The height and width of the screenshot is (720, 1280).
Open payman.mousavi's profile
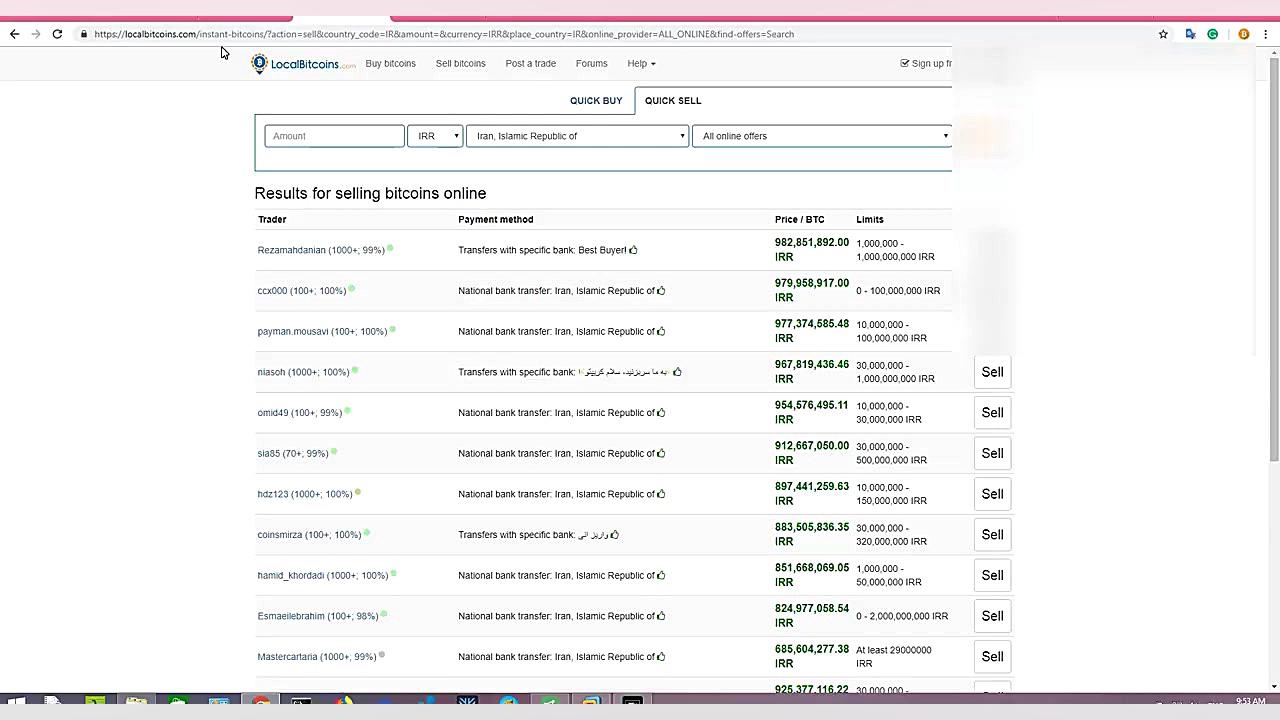tap(322, 332)
